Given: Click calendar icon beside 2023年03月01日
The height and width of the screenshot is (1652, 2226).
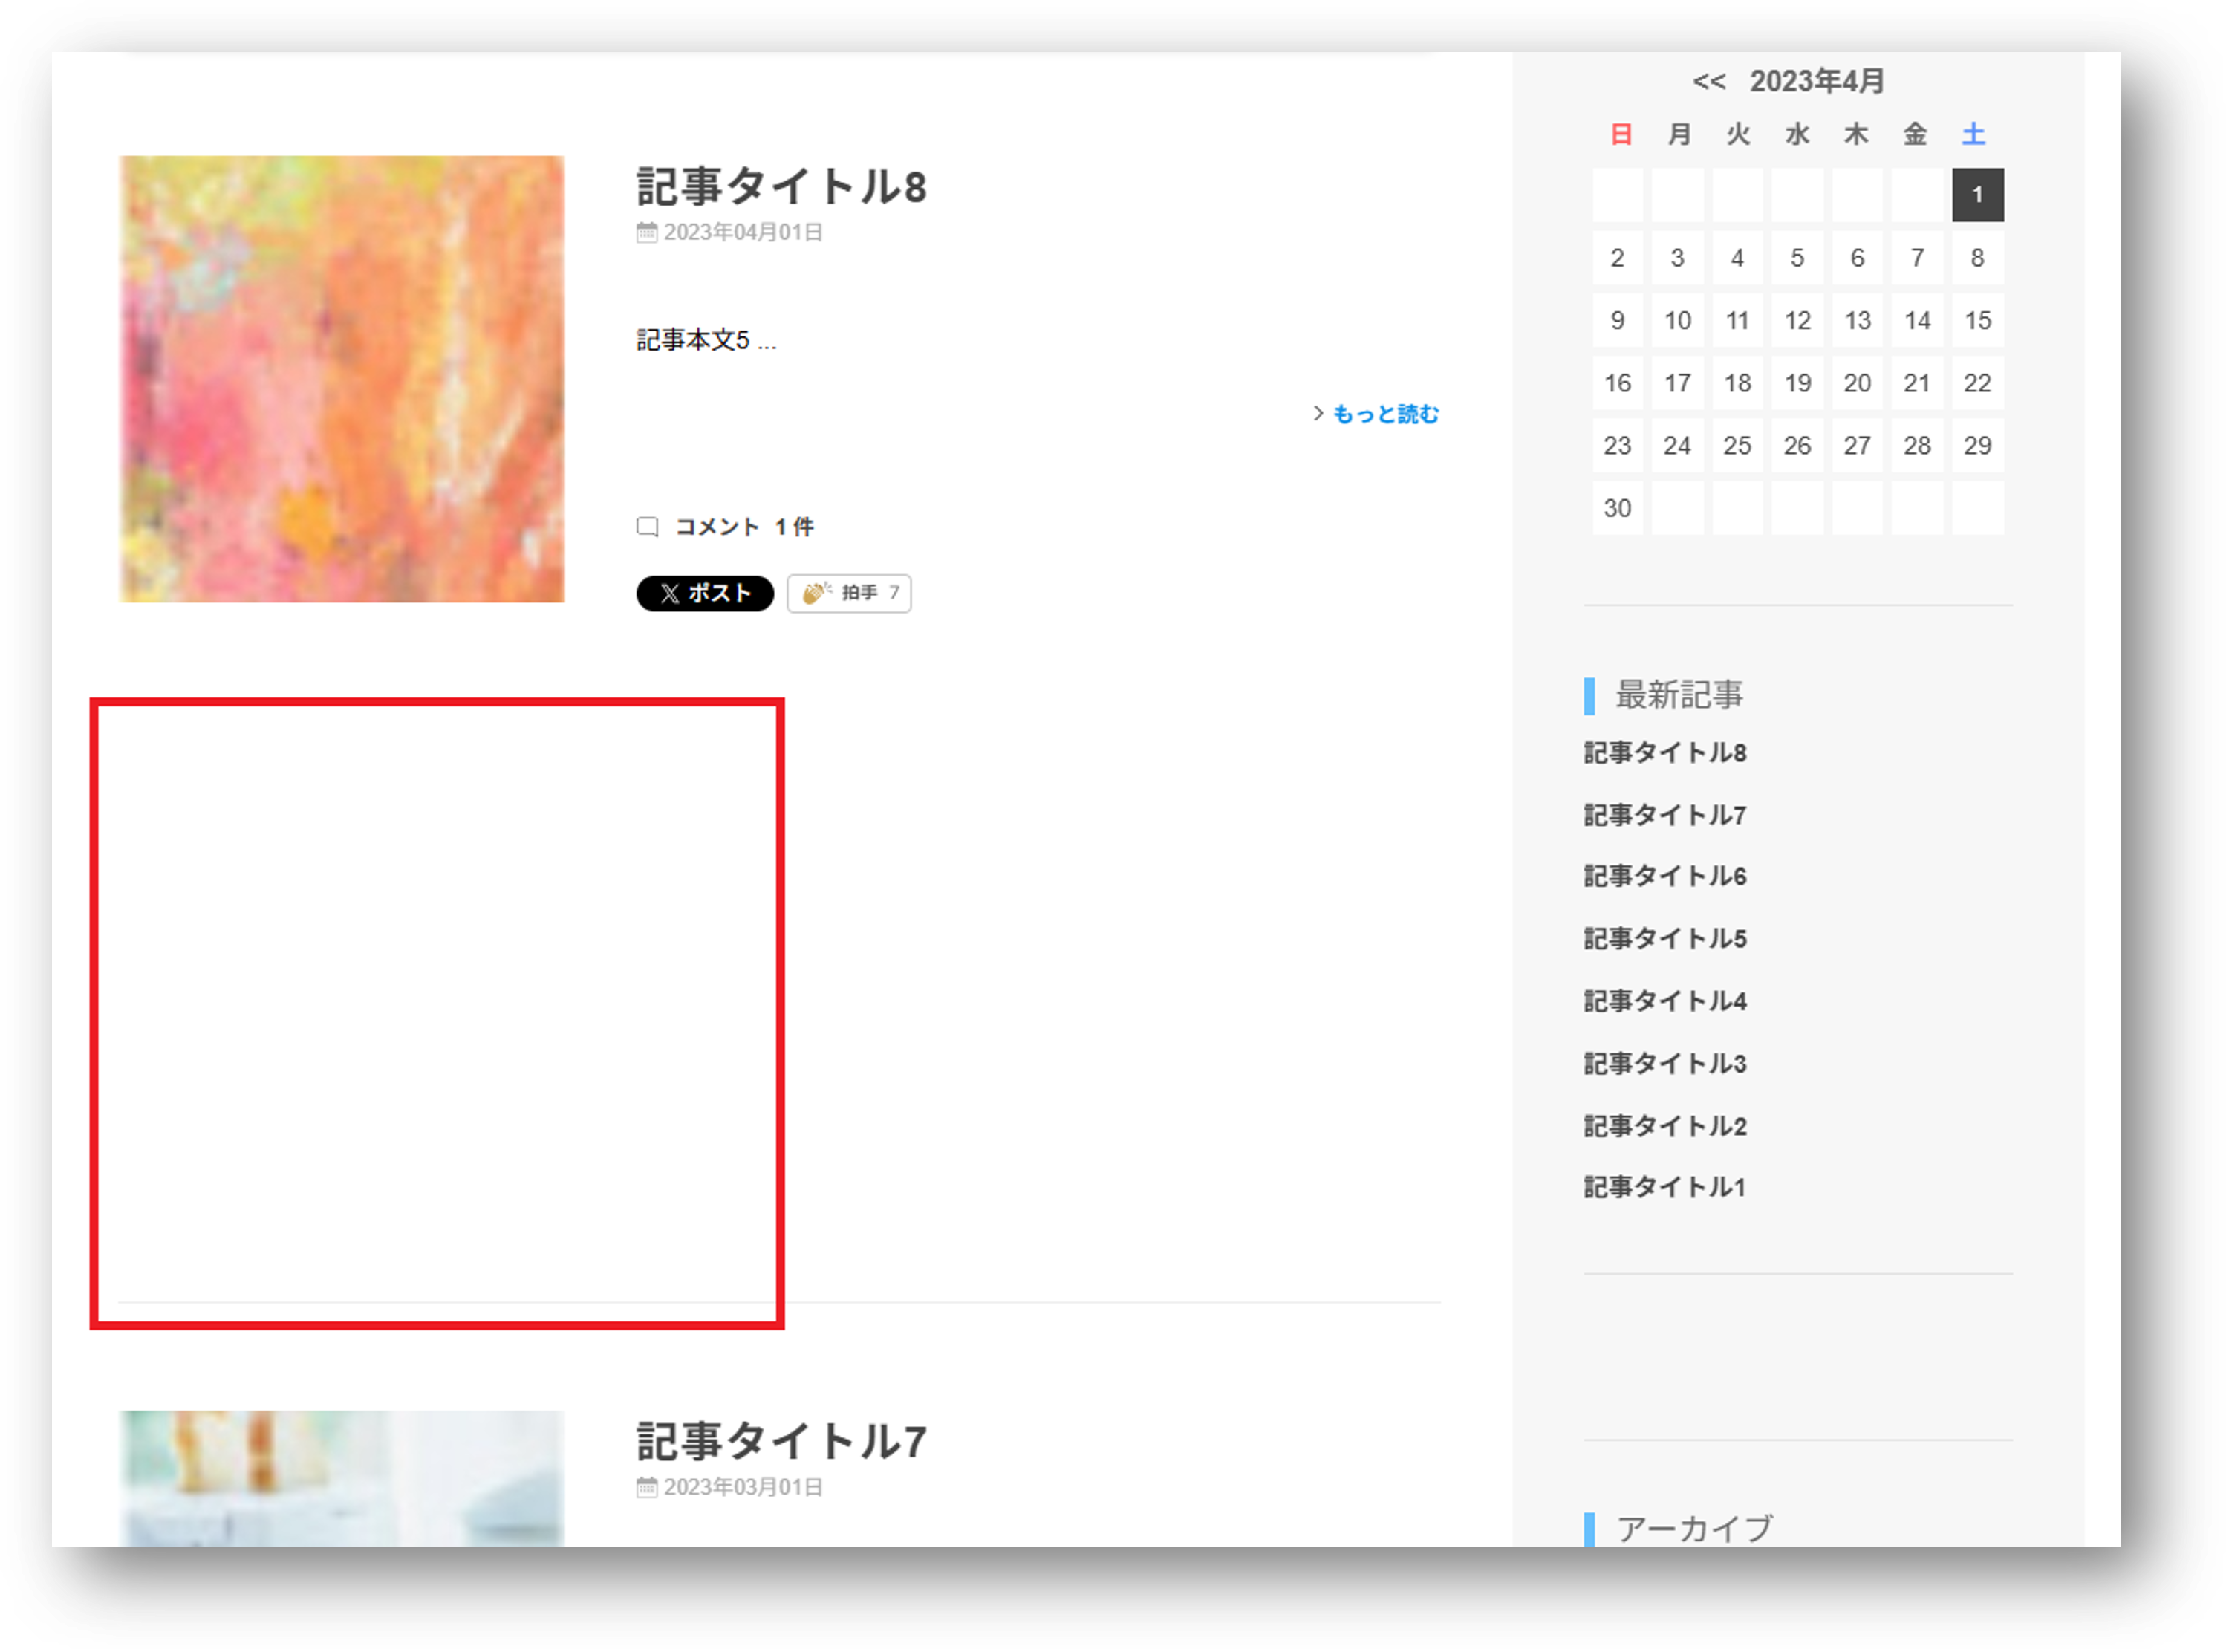Looking at the screenshot, I should click(647, 1488).
